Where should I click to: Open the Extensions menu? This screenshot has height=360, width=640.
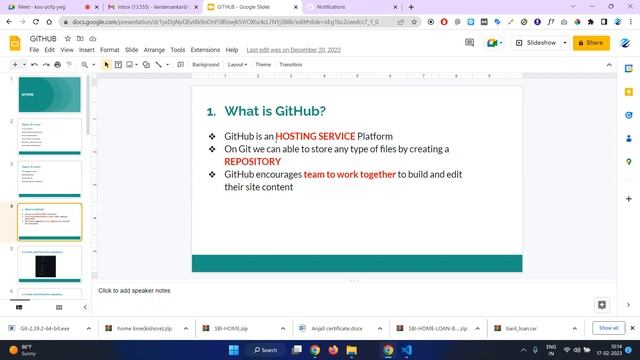pos(205,50)
